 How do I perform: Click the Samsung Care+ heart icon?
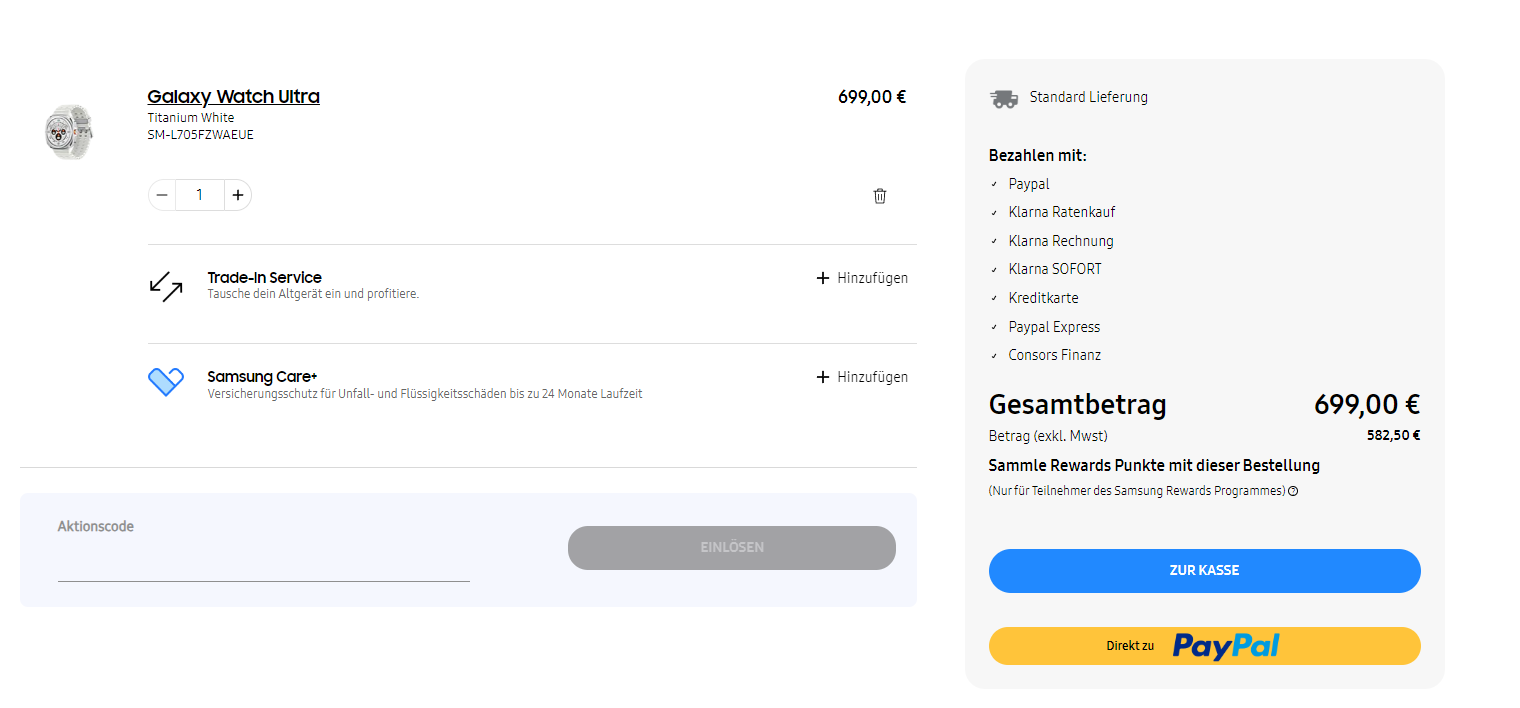pos(166,381)
